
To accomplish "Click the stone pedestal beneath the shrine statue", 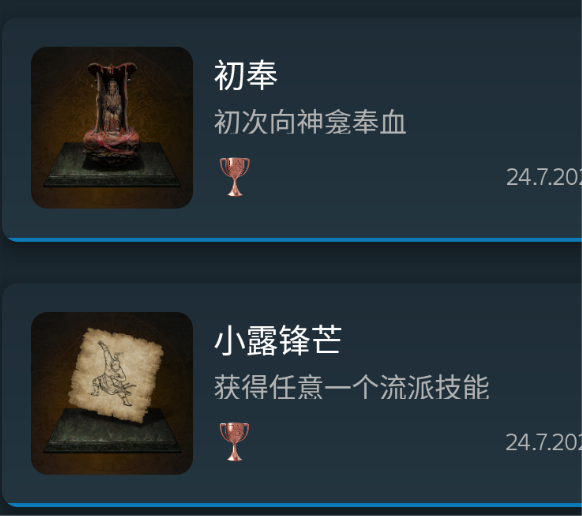I will 112,165.
